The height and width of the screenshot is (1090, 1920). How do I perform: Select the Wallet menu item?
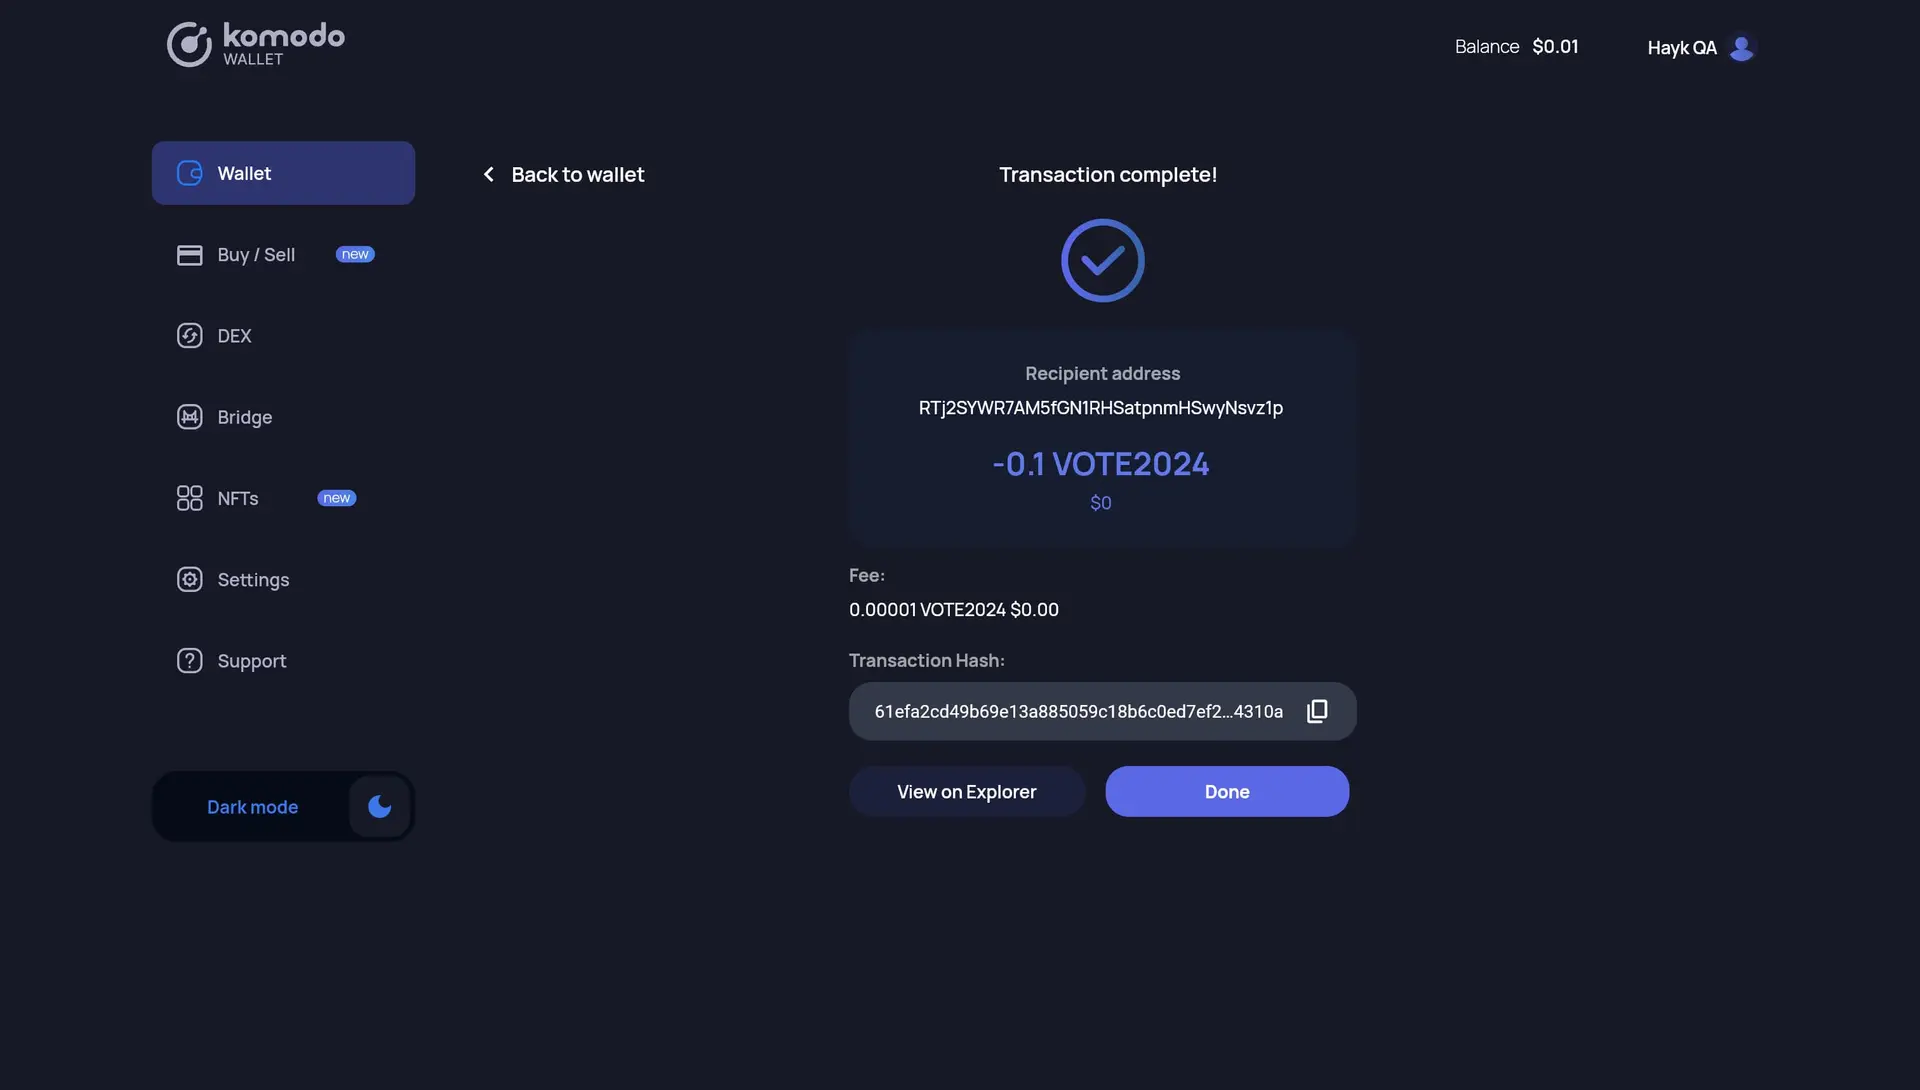(284, 173)
